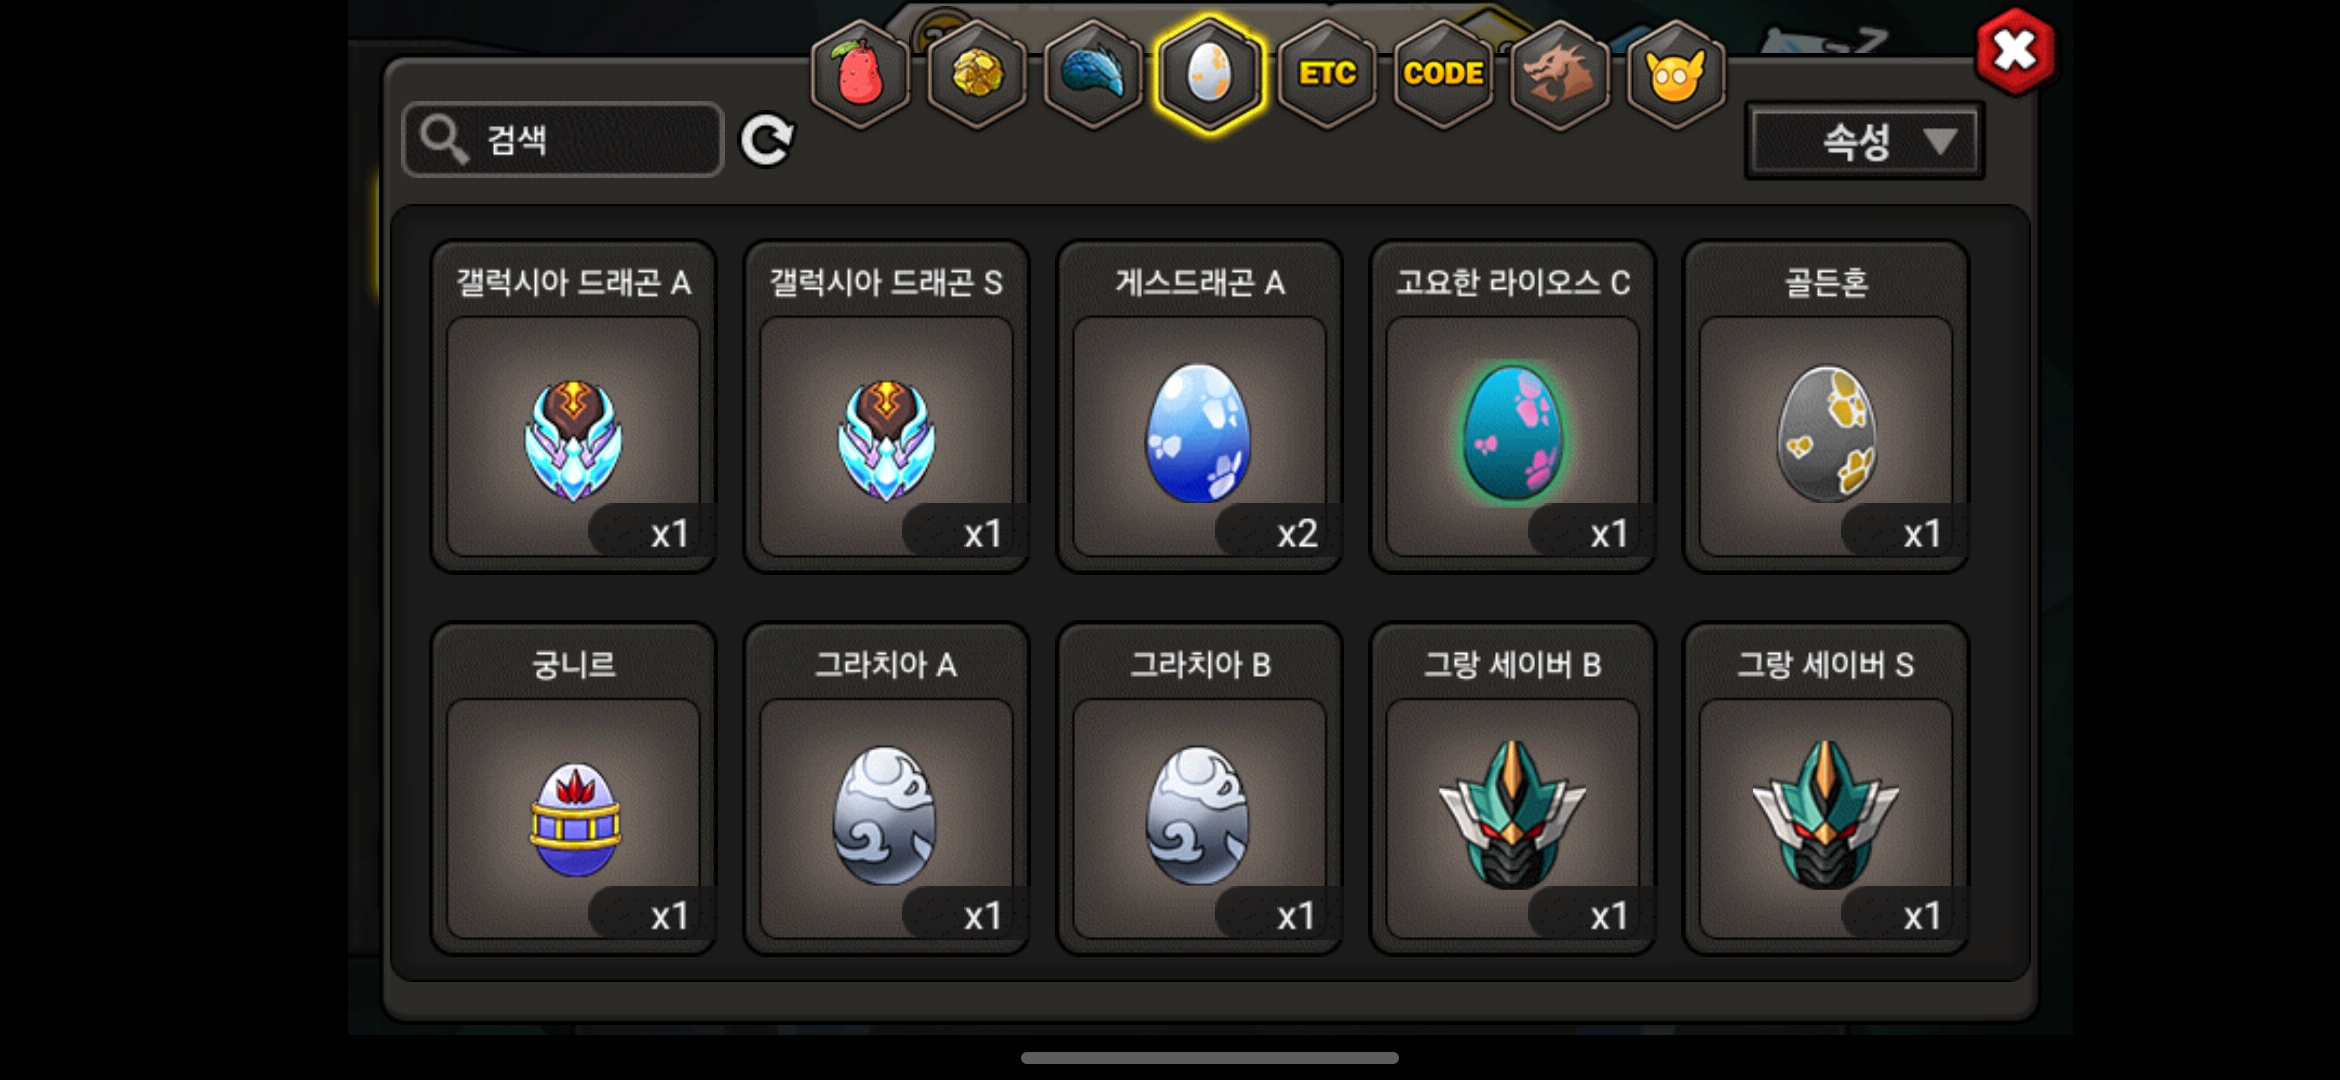Viewport: 2340px width, 1080px height.
Task: Close the inventory with red X
Action: (x=2015, y=51)
